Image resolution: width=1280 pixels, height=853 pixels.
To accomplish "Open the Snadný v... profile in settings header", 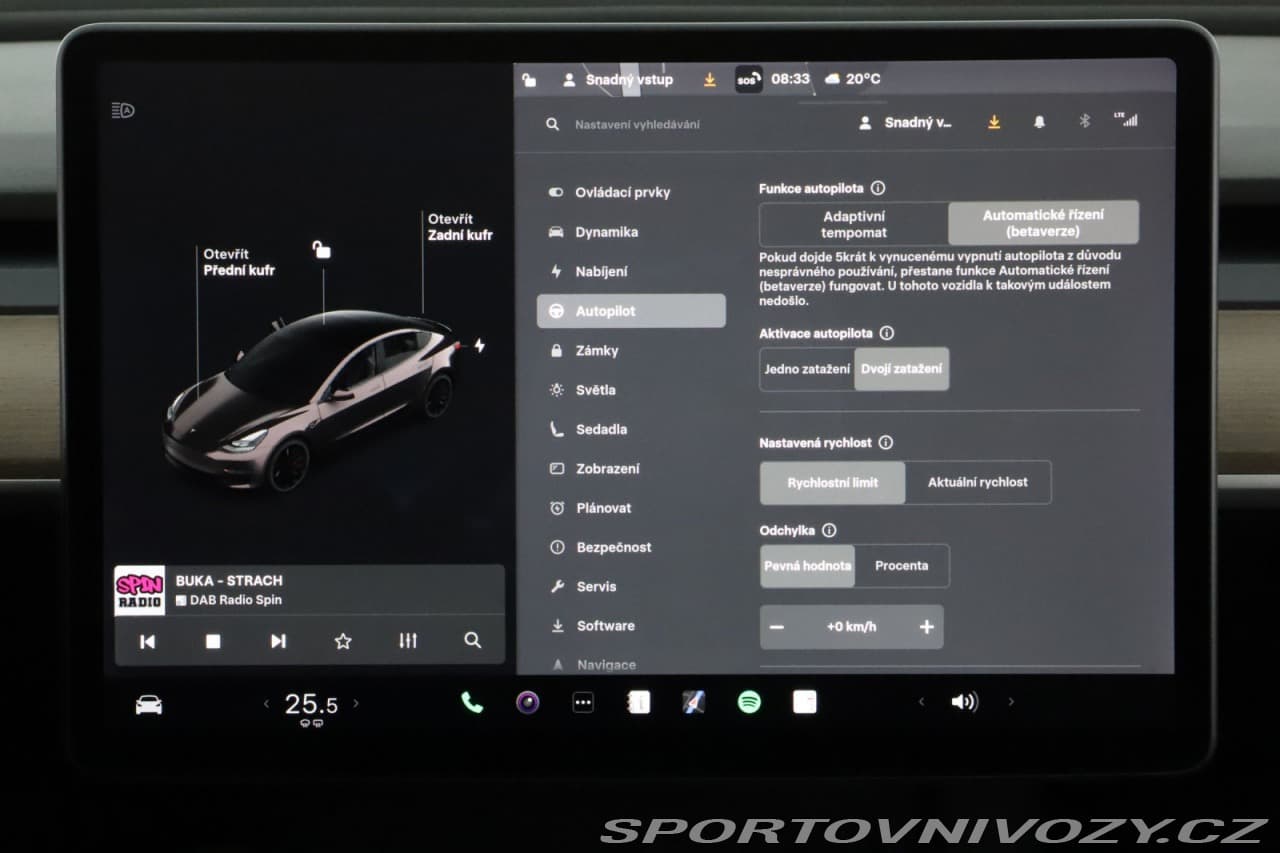I will click(x=906, y=123).
